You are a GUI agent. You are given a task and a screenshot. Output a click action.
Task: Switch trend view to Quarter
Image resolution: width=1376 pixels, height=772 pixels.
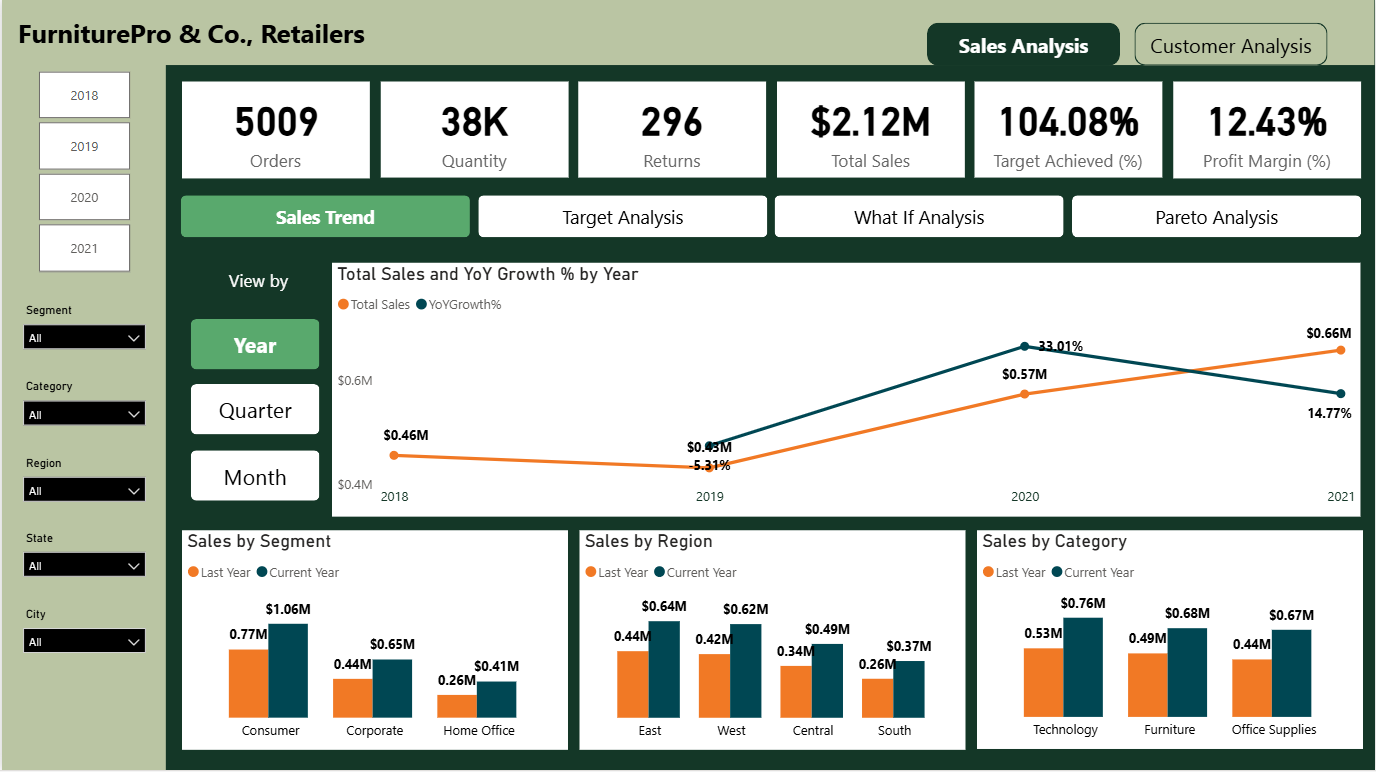254,409
